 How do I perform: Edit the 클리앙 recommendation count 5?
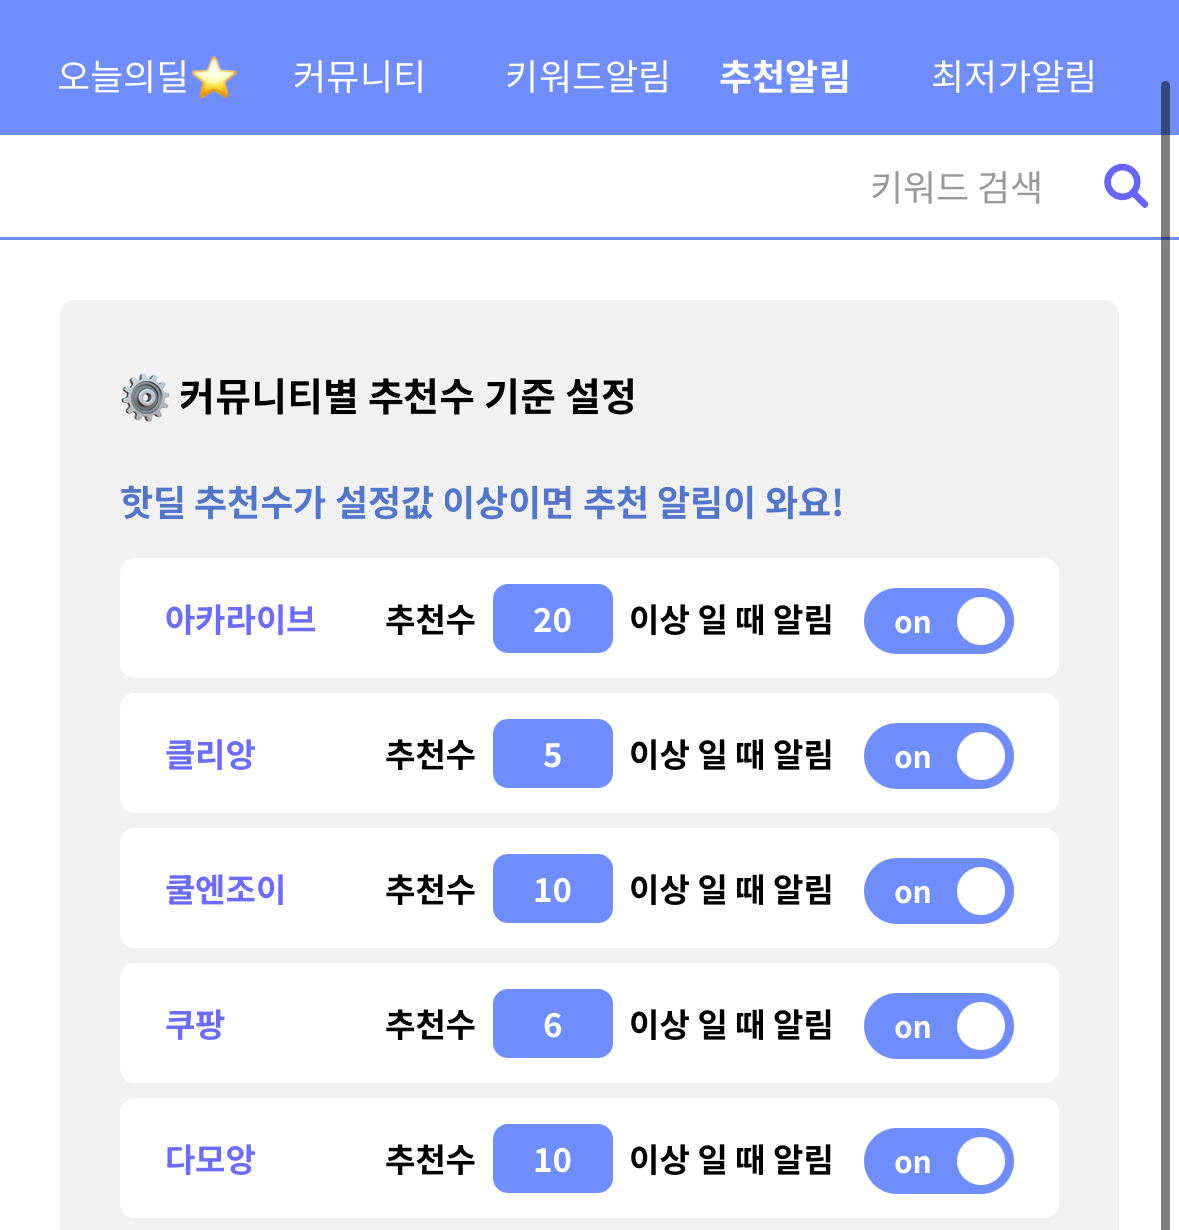point(552,754)
